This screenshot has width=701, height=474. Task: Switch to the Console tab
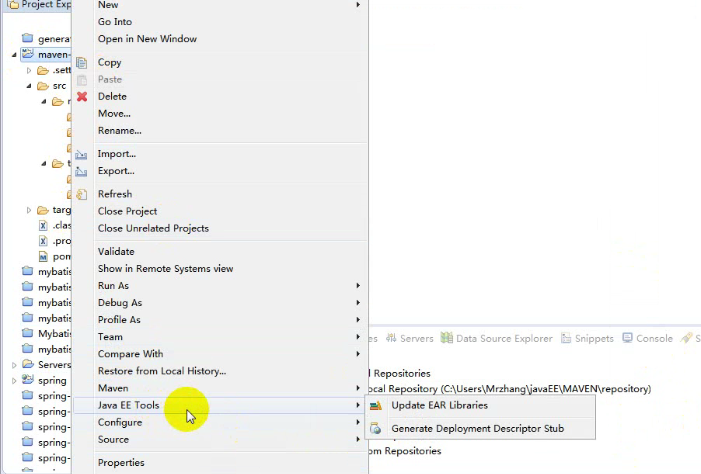coord(648,339)
